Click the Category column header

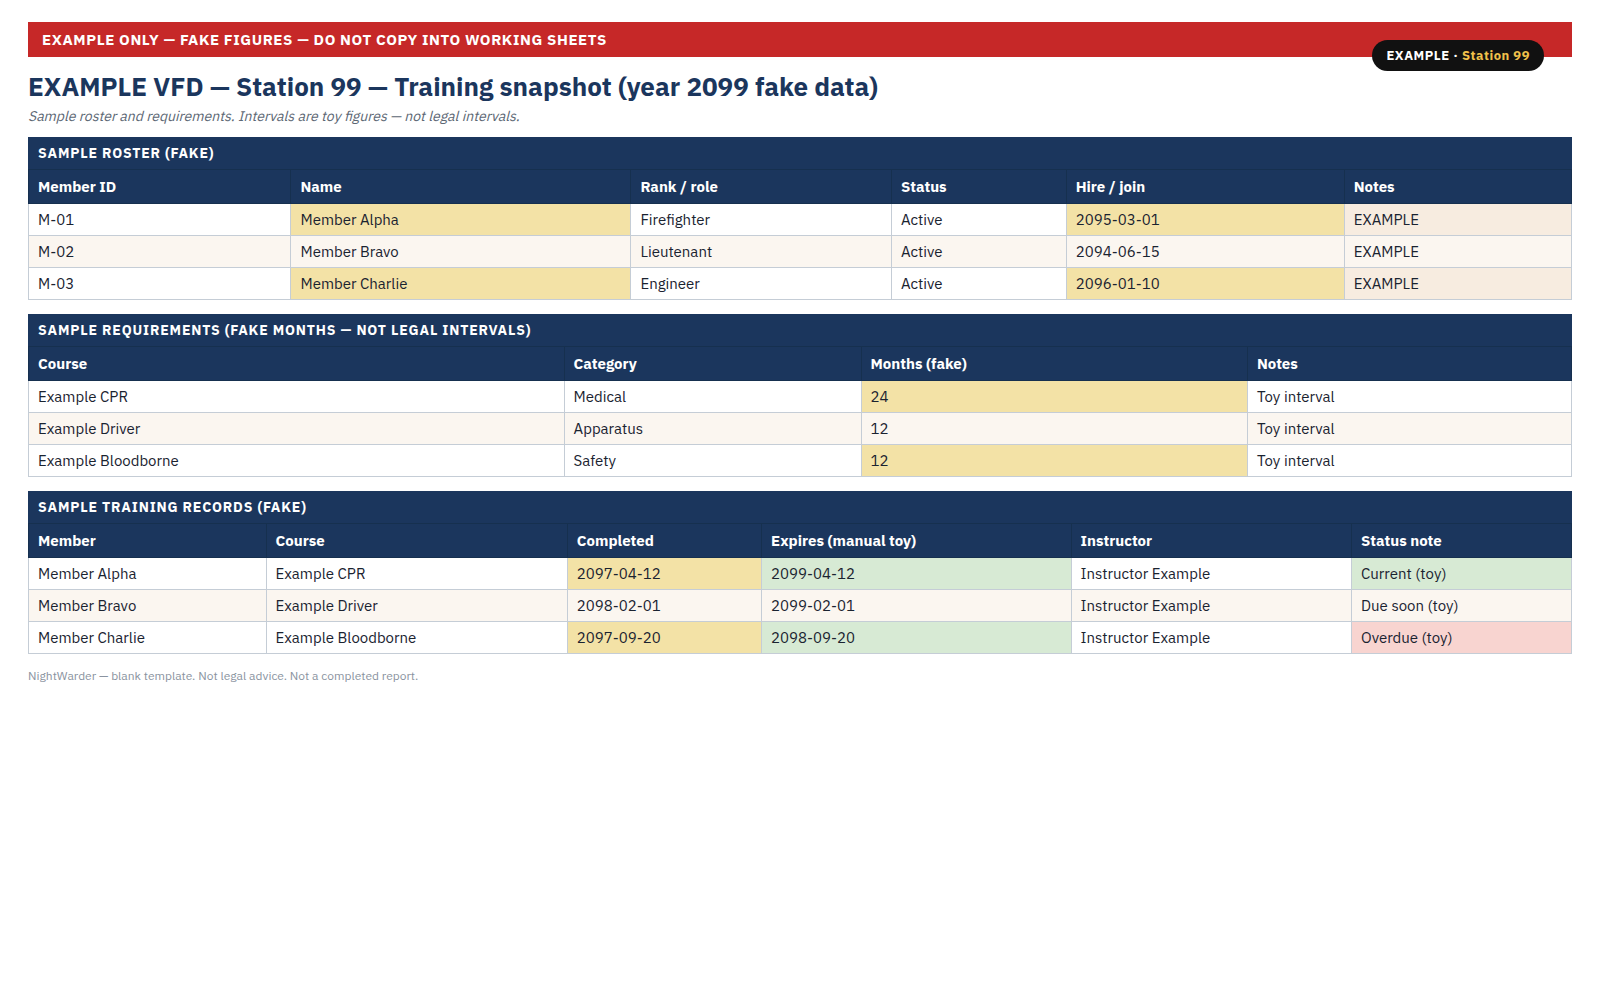pyautogui.click(x=712, y=364)
